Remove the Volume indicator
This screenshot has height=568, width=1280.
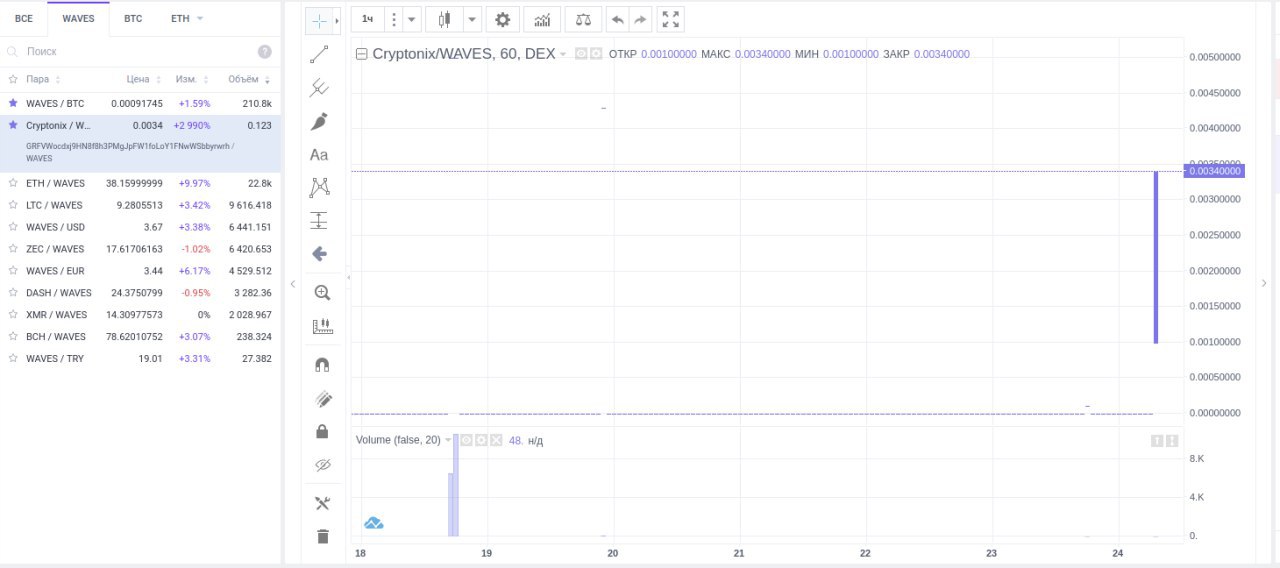point(496,440)
